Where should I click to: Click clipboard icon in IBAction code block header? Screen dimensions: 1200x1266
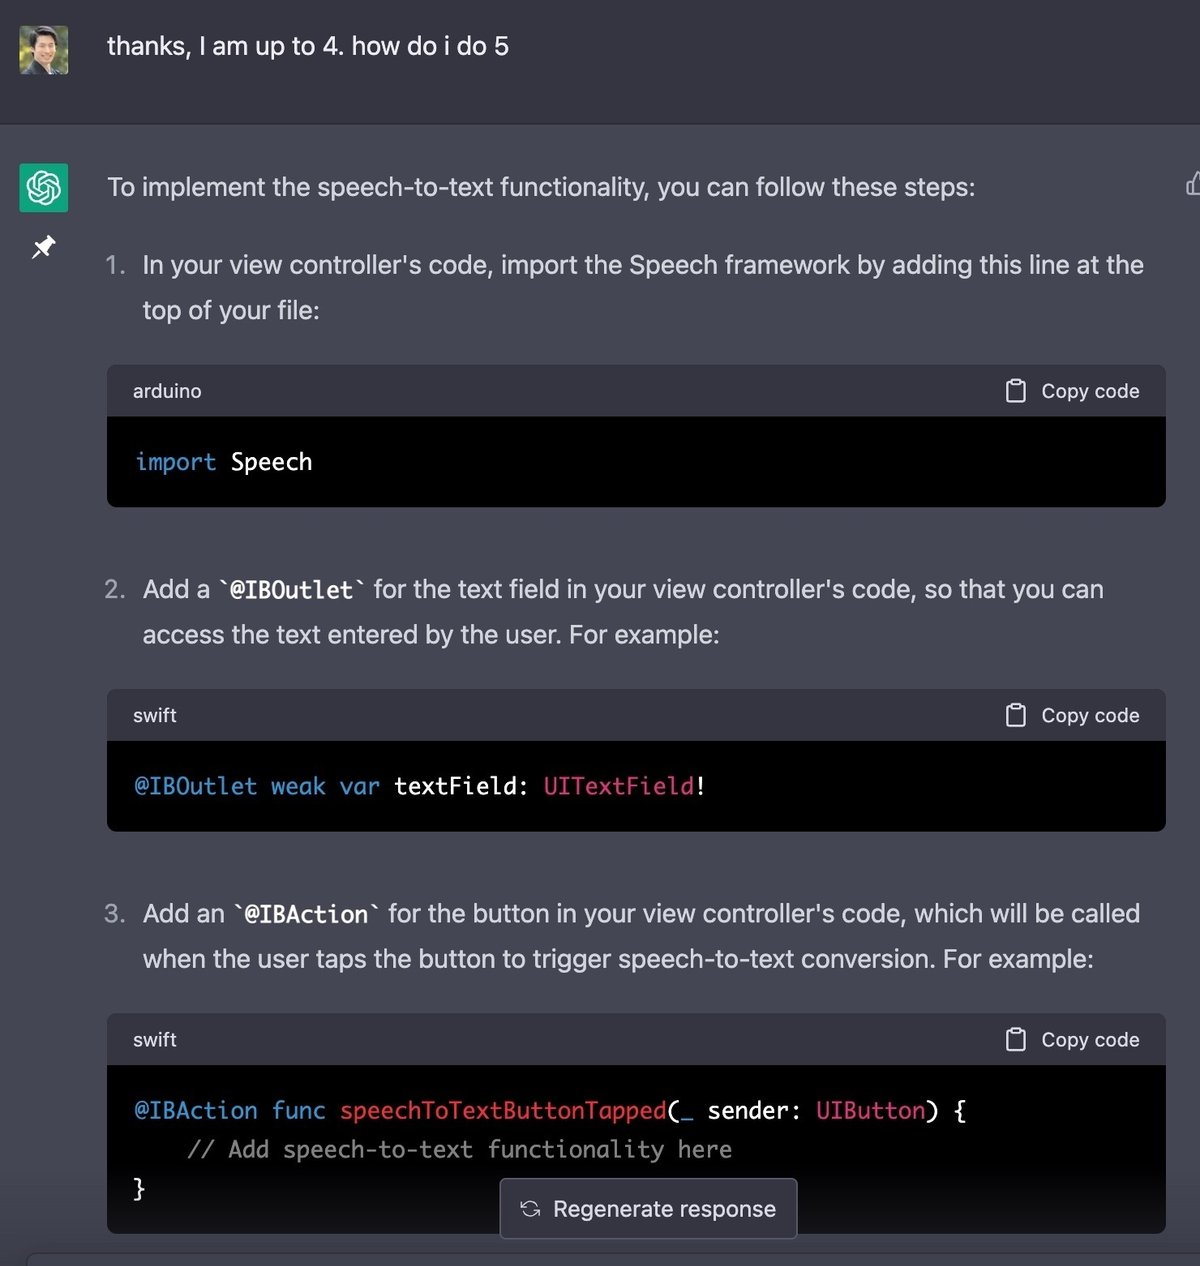pos(1016,1040)
